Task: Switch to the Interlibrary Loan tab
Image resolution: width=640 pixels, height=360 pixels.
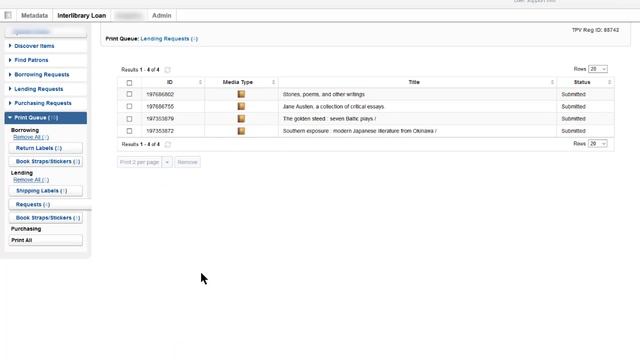Action: [82, 16]
